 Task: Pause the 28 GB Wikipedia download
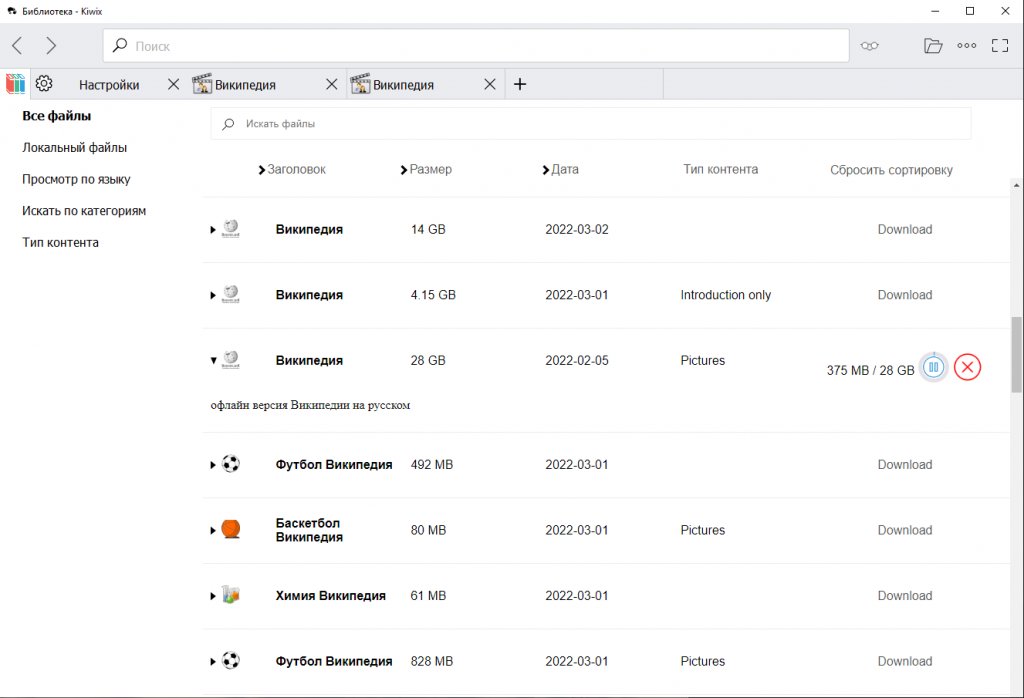[x=933, y=367]
